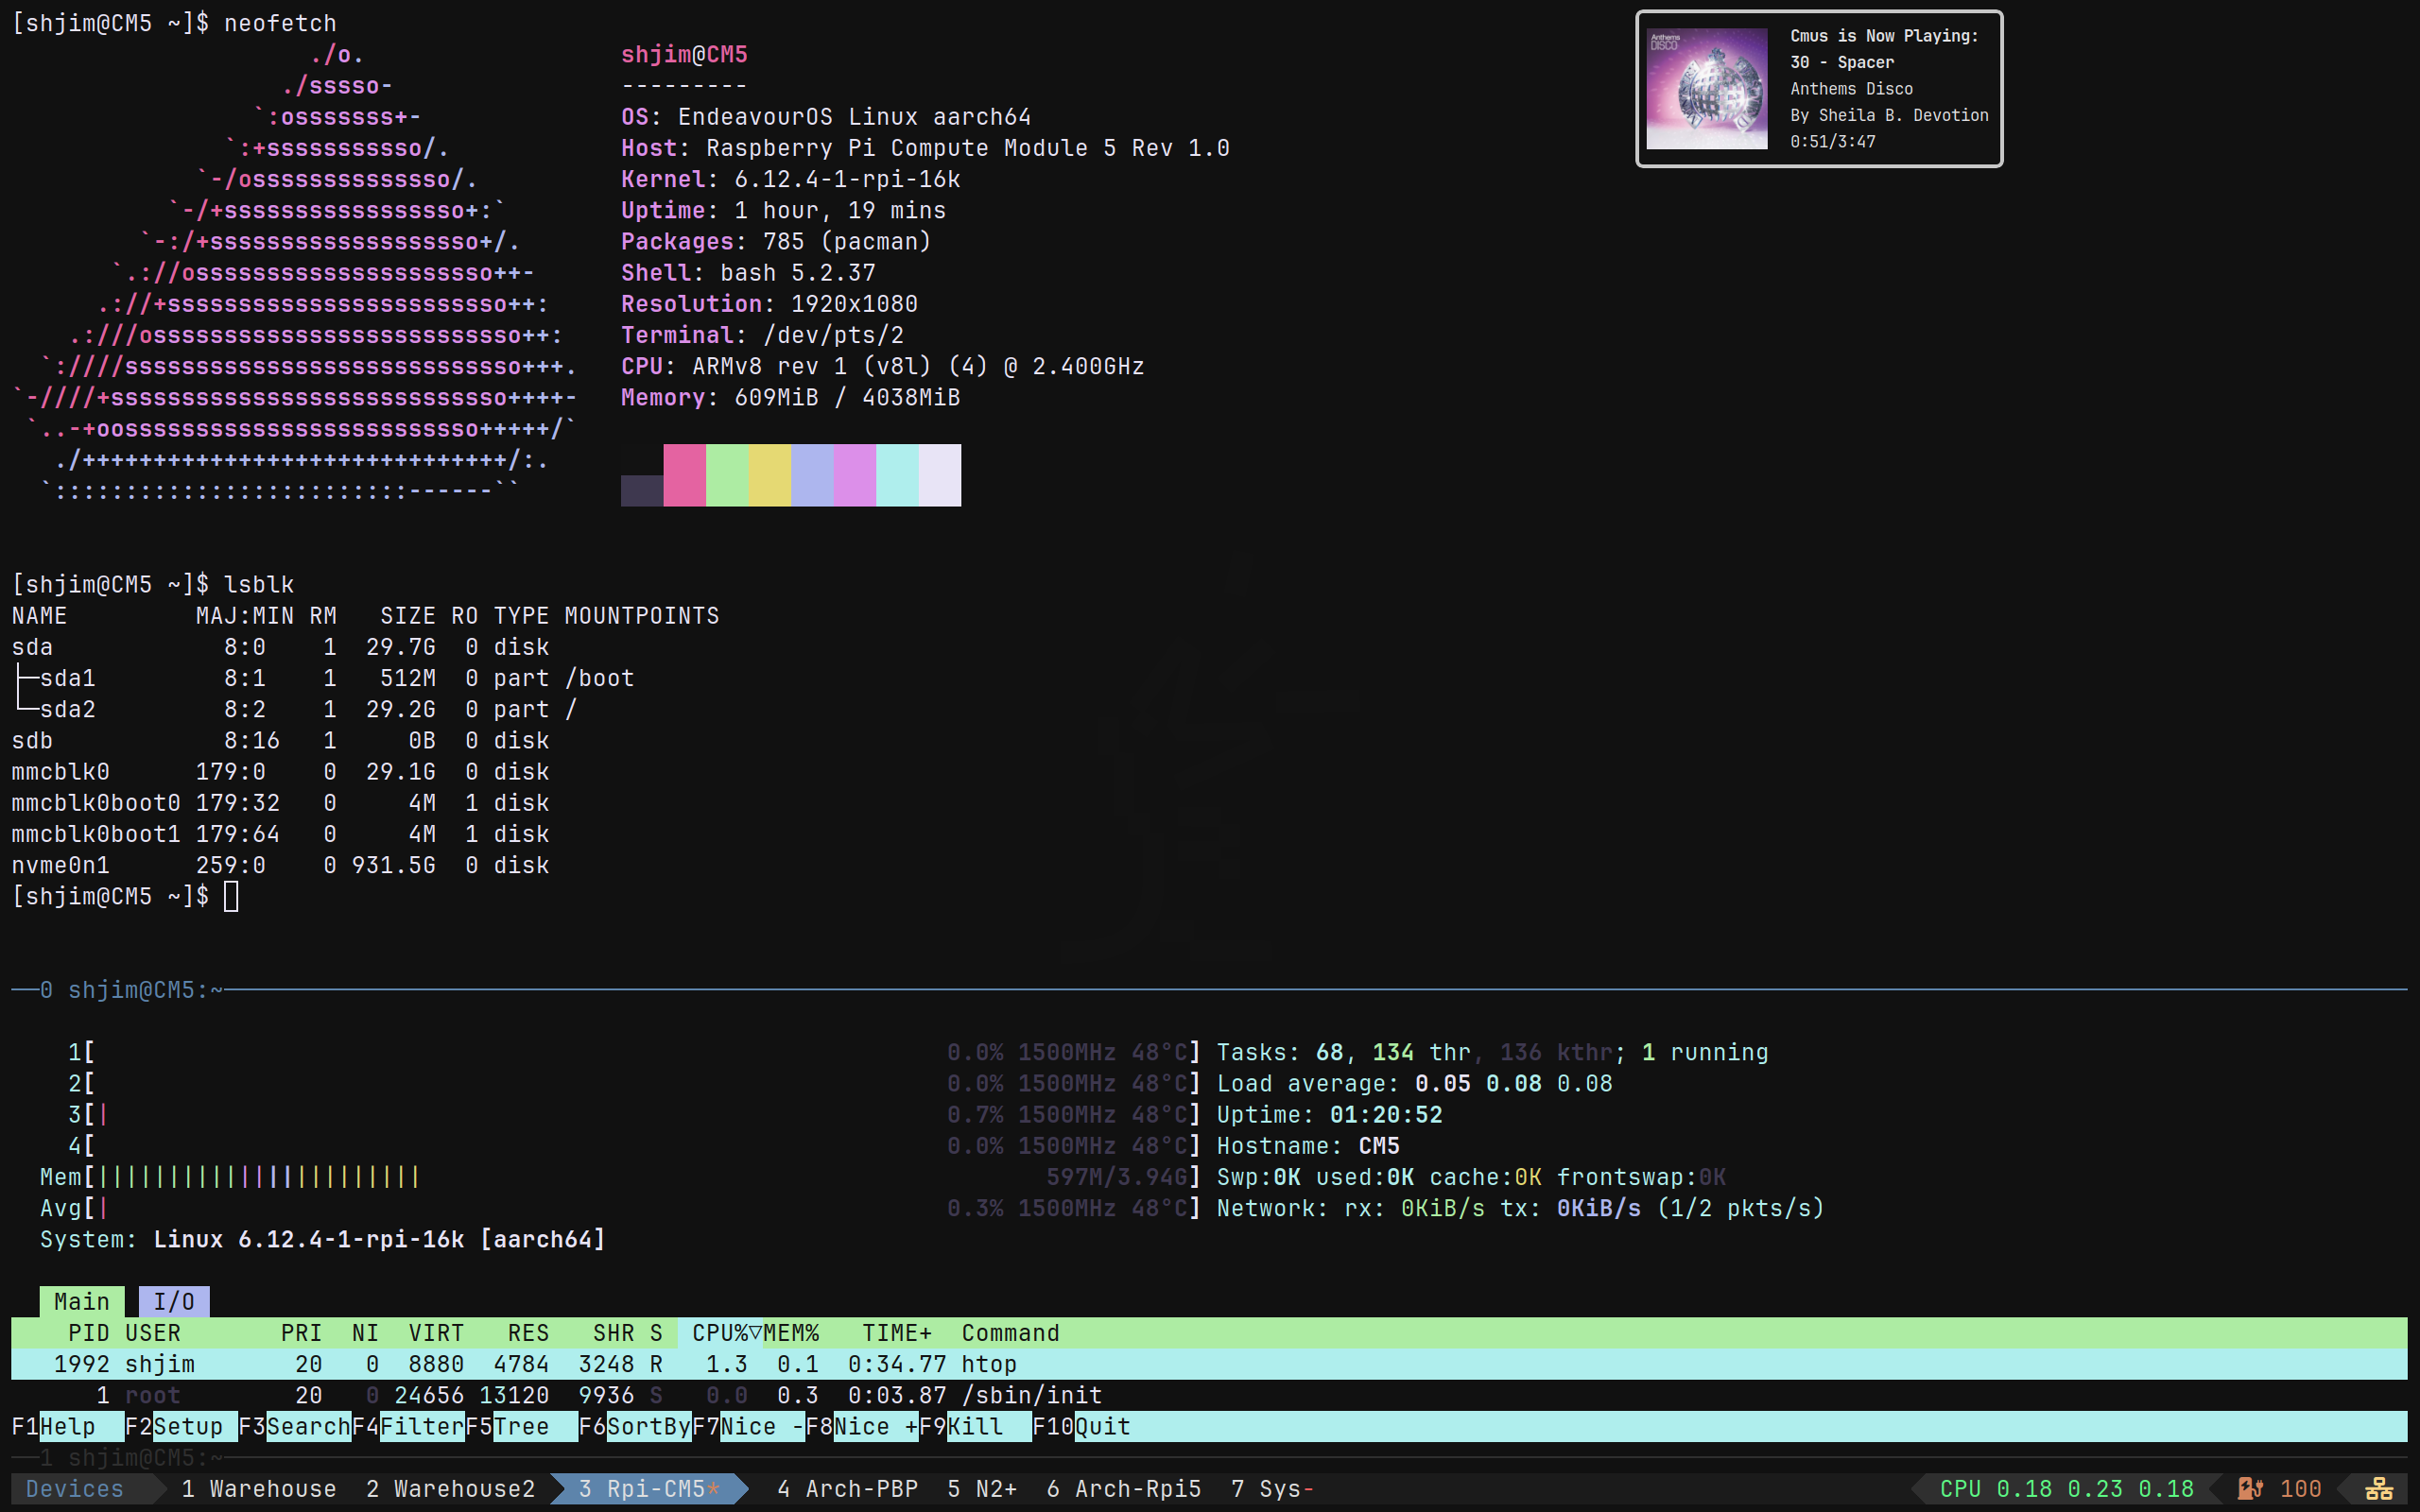
Task: Click the F5 Tree button in htop
Action: (x=521, y=1426)
